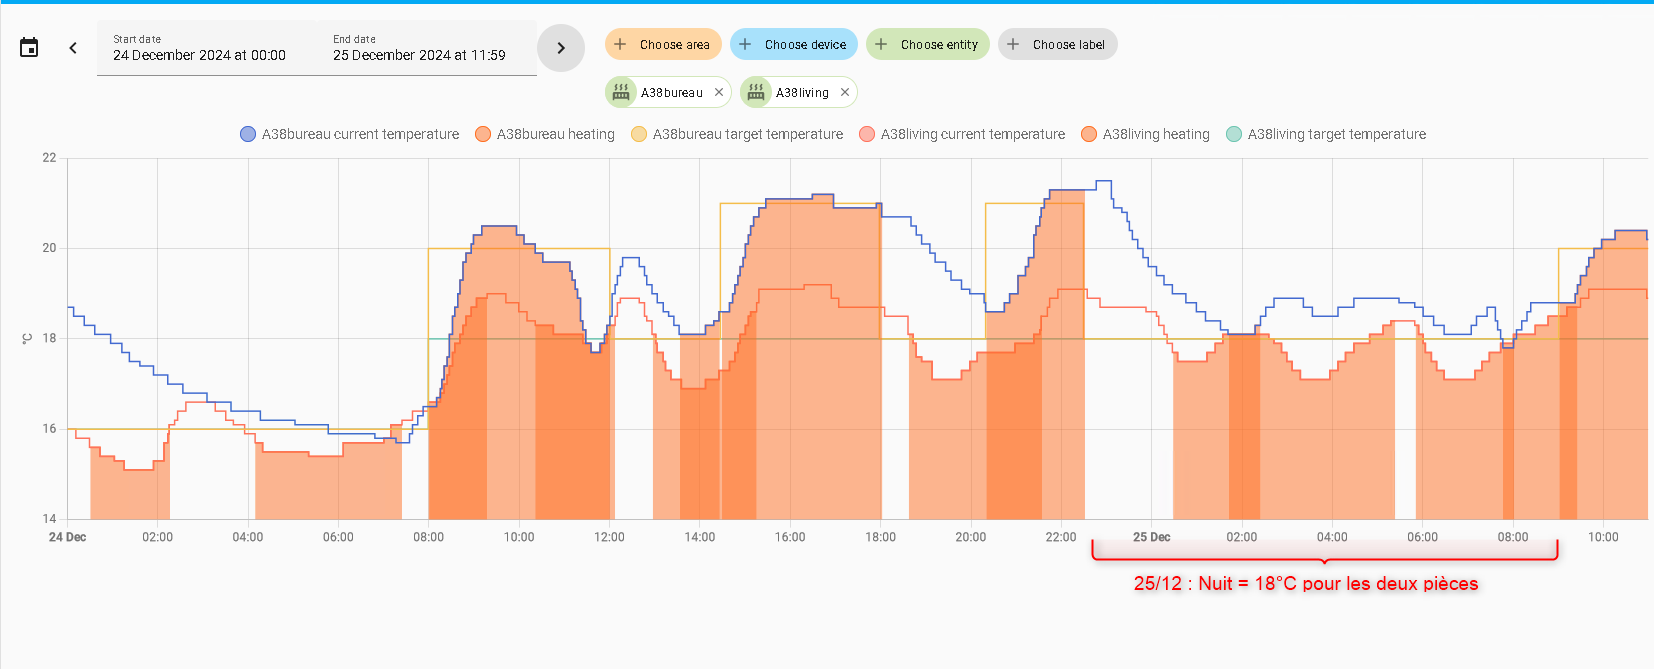Toggle A38bureau current temperature series
1654x669 pixels.
coord(350,134)
